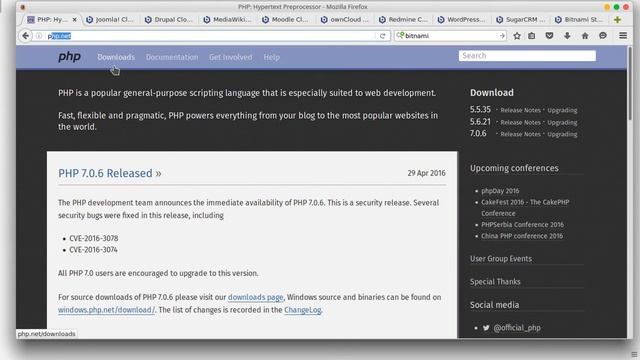640x360 pixels.
Task: Click the CVE-2016-3074 text
Action: tap(93, 249)
